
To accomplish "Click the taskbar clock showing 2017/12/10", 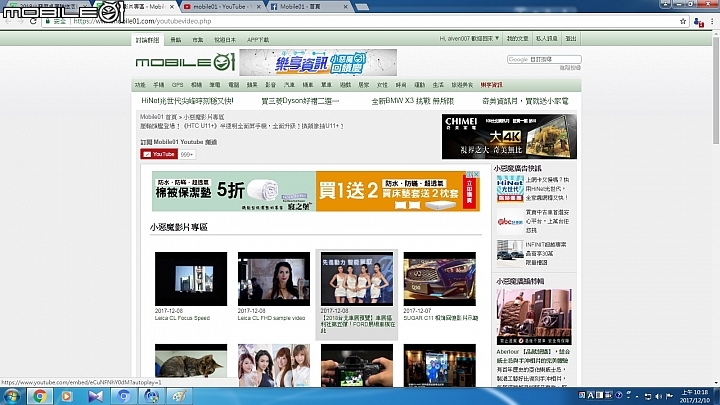I will (694, 396).
